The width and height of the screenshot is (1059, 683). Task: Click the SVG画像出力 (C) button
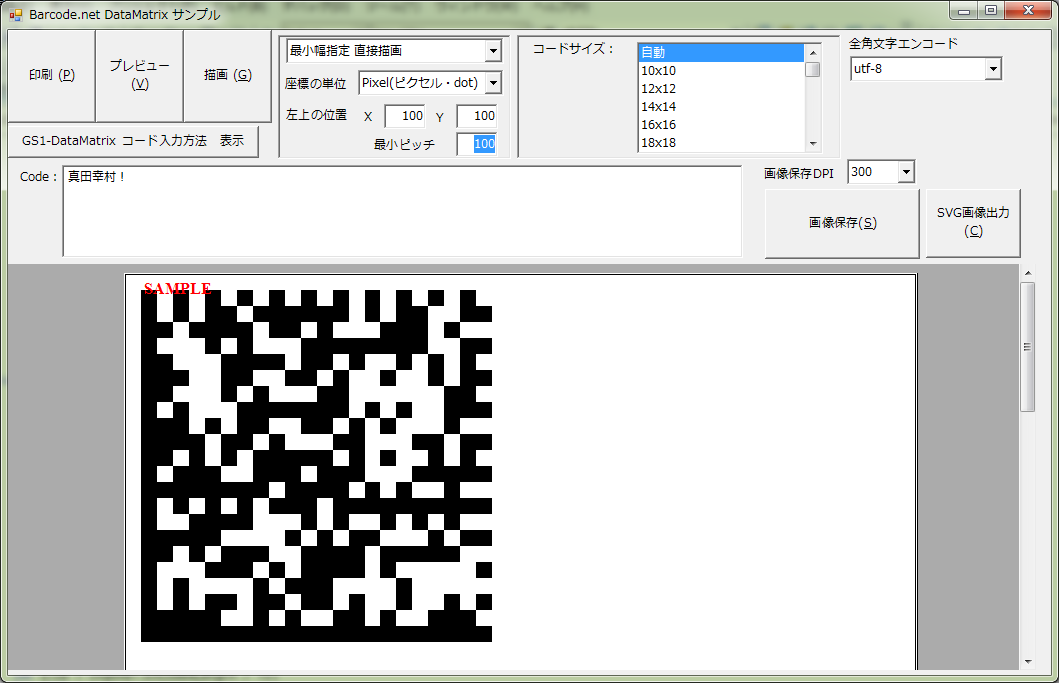tap(973, 223)
